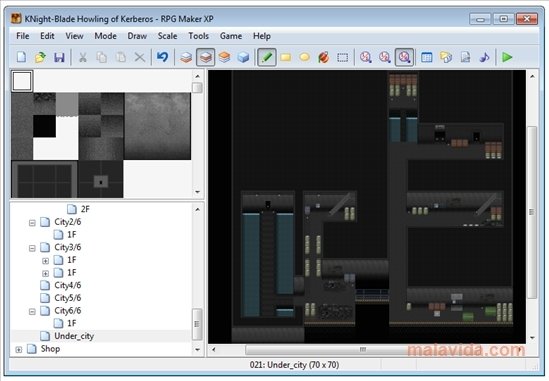Expand the Shop map tree node
This screenshot has width=549, height=381.
pyautogui.click(x=19, y=349)
